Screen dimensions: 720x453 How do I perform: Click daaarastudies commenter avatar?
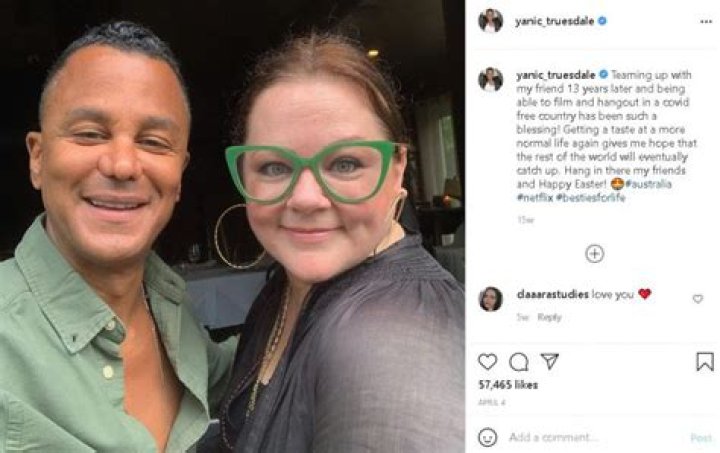(490, 298)
